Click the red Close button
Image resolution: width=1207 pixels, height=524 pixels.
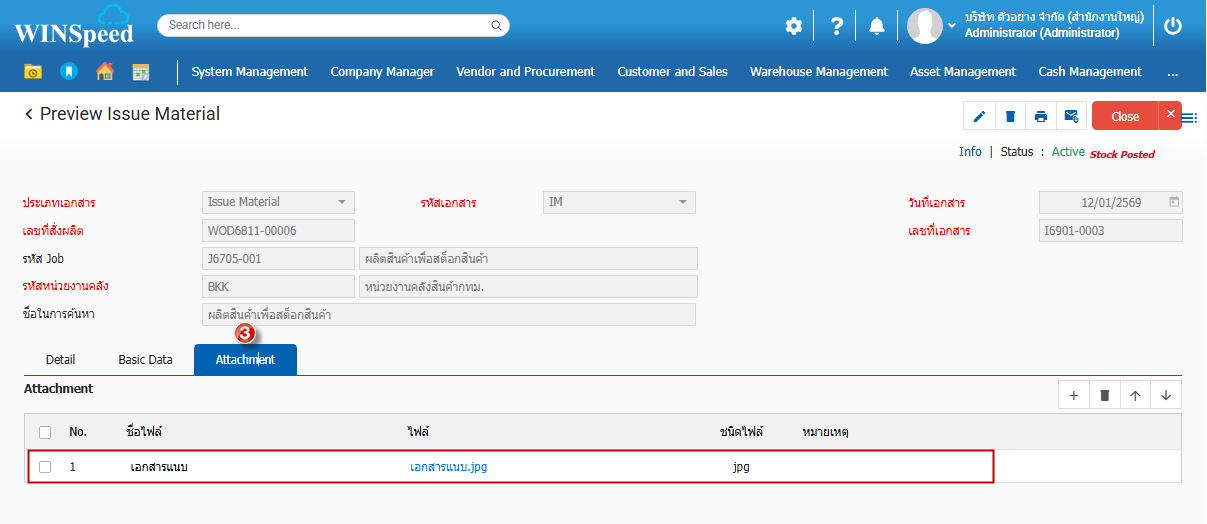(x=1125, y=116)
